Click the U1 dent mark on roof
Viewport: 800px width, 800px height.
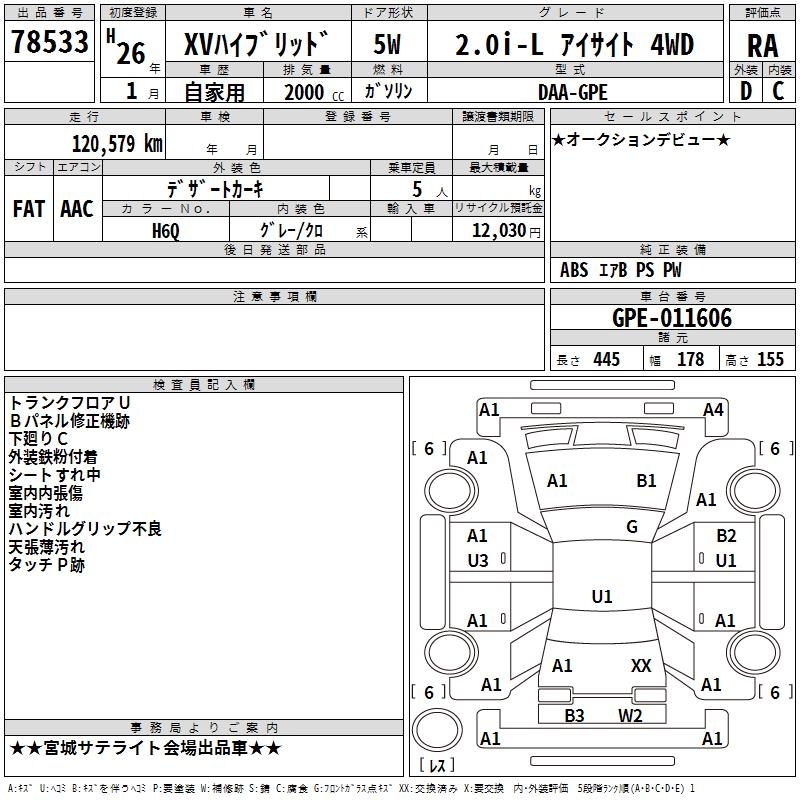[602, 596]
